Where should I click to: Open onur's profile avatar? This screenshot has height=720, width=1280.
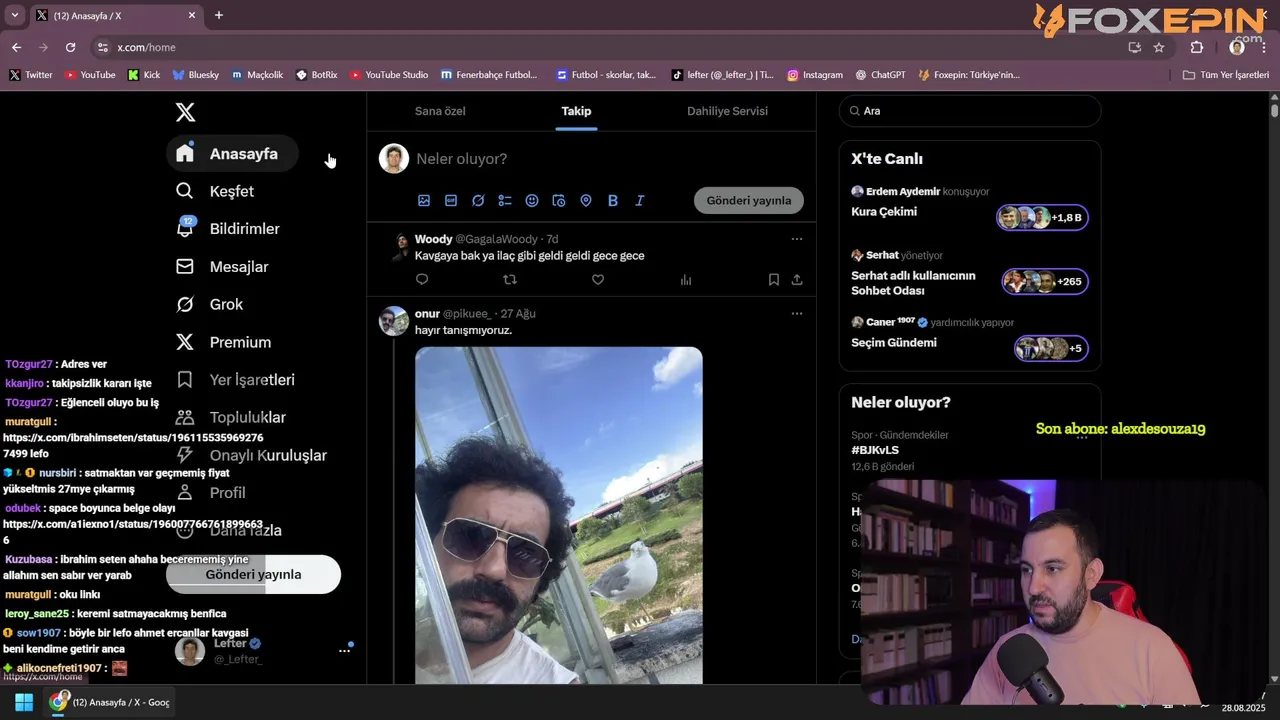(394, 321)
